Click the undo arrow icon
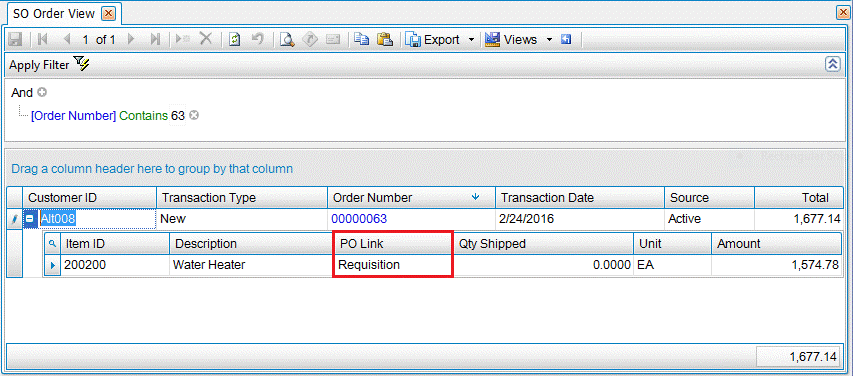 tap(258, 40)
